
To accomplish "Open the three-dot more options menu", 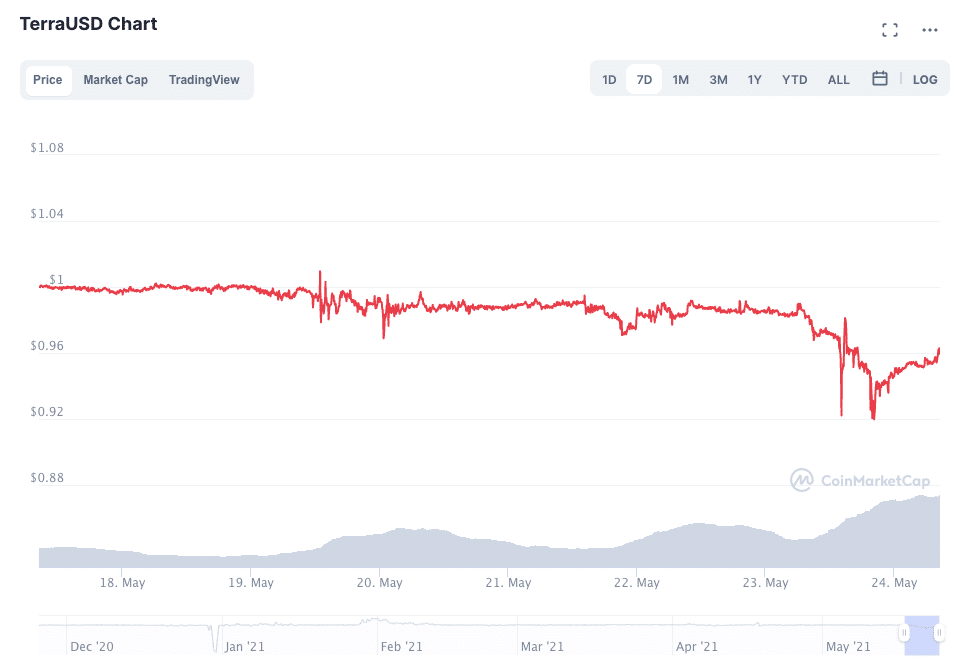I will (x=930, y=30).
